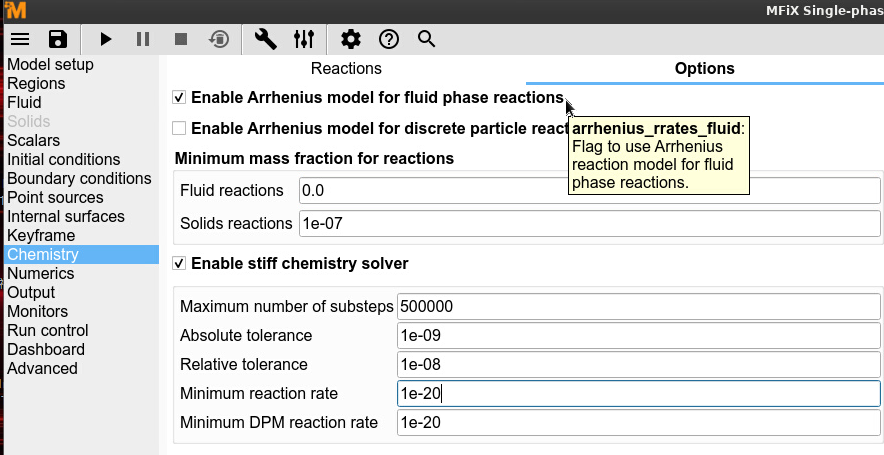Click the reset simulation icon
The height and width of the screenshot is (455, 884).
click(x=218, y=39)
